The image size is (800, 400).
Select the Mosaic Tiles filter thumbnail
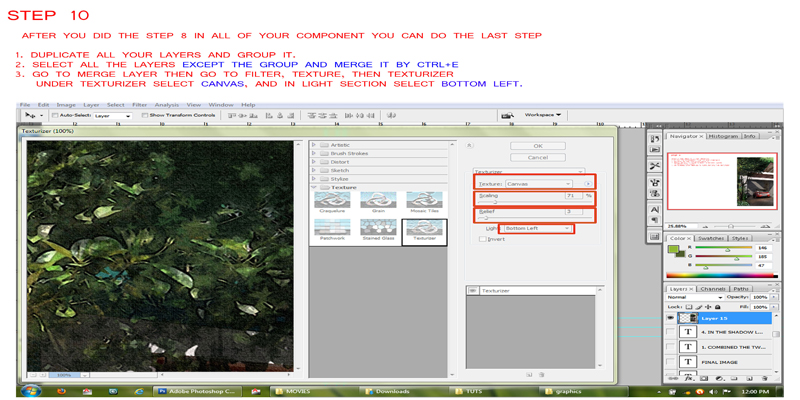pos(424,201)
